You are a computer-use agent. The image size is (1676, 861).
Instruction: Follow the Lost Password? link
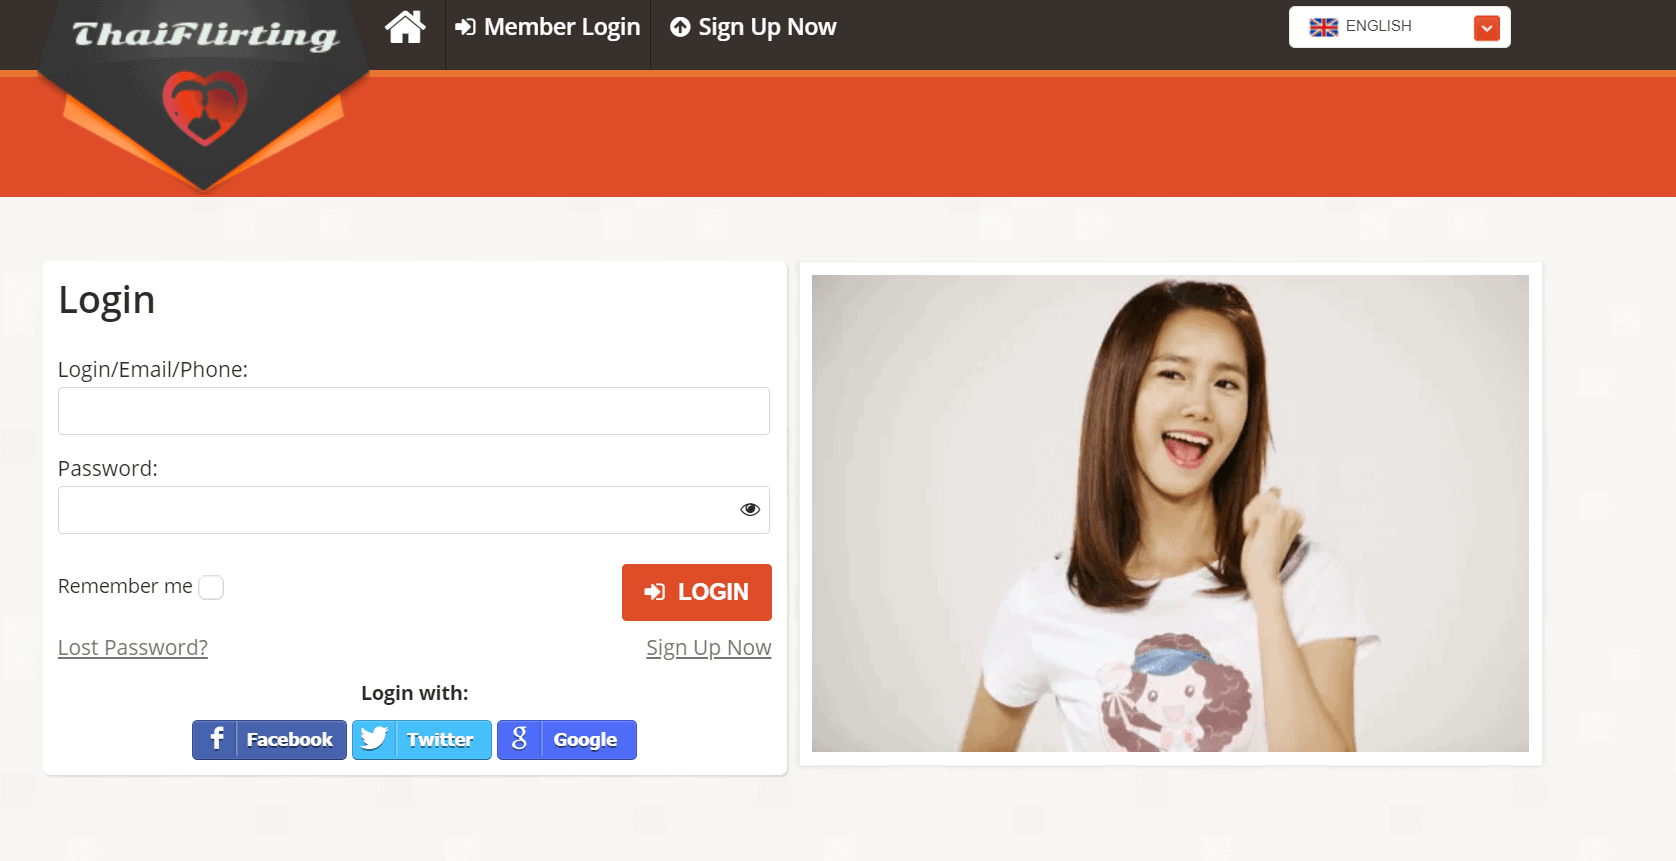[133, 648]
